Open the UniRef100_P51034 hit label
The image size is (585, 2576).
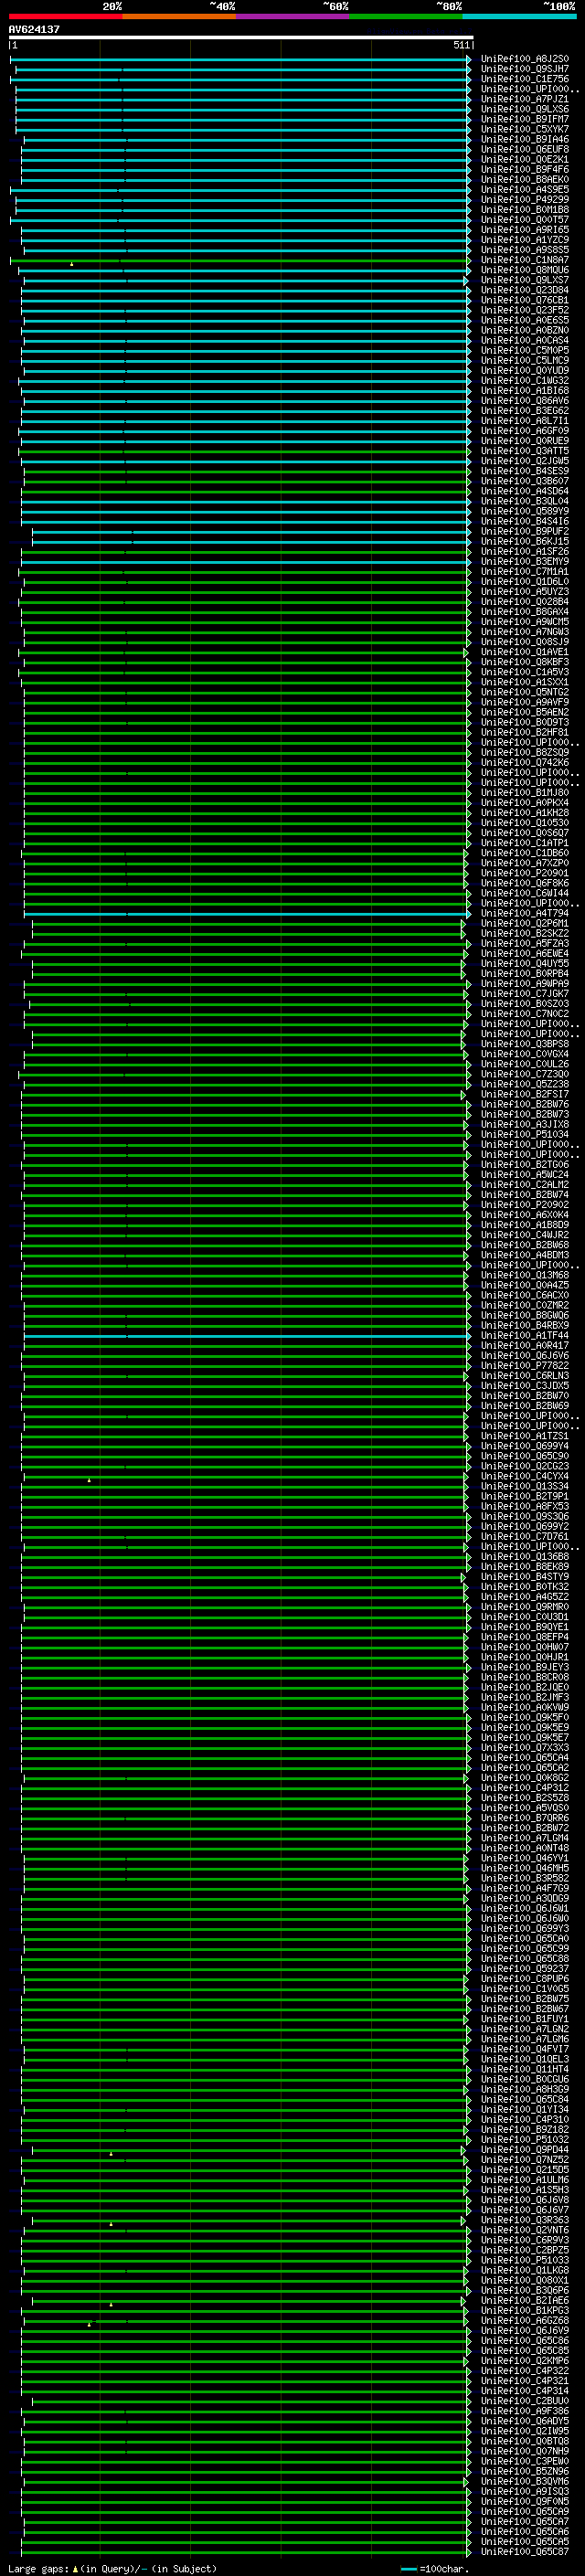coord(524,1135)
